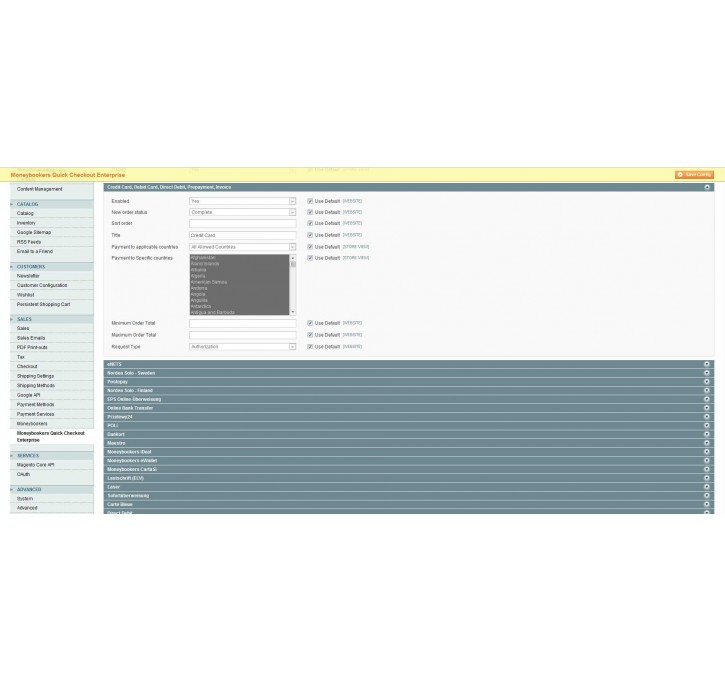
Task: Expand the Dankort section arrow icon
Action: 707,435
